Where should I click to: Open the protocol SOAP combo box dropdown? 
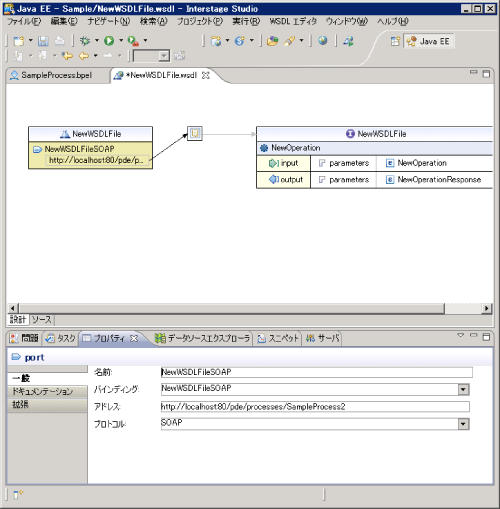coord(463,424)
